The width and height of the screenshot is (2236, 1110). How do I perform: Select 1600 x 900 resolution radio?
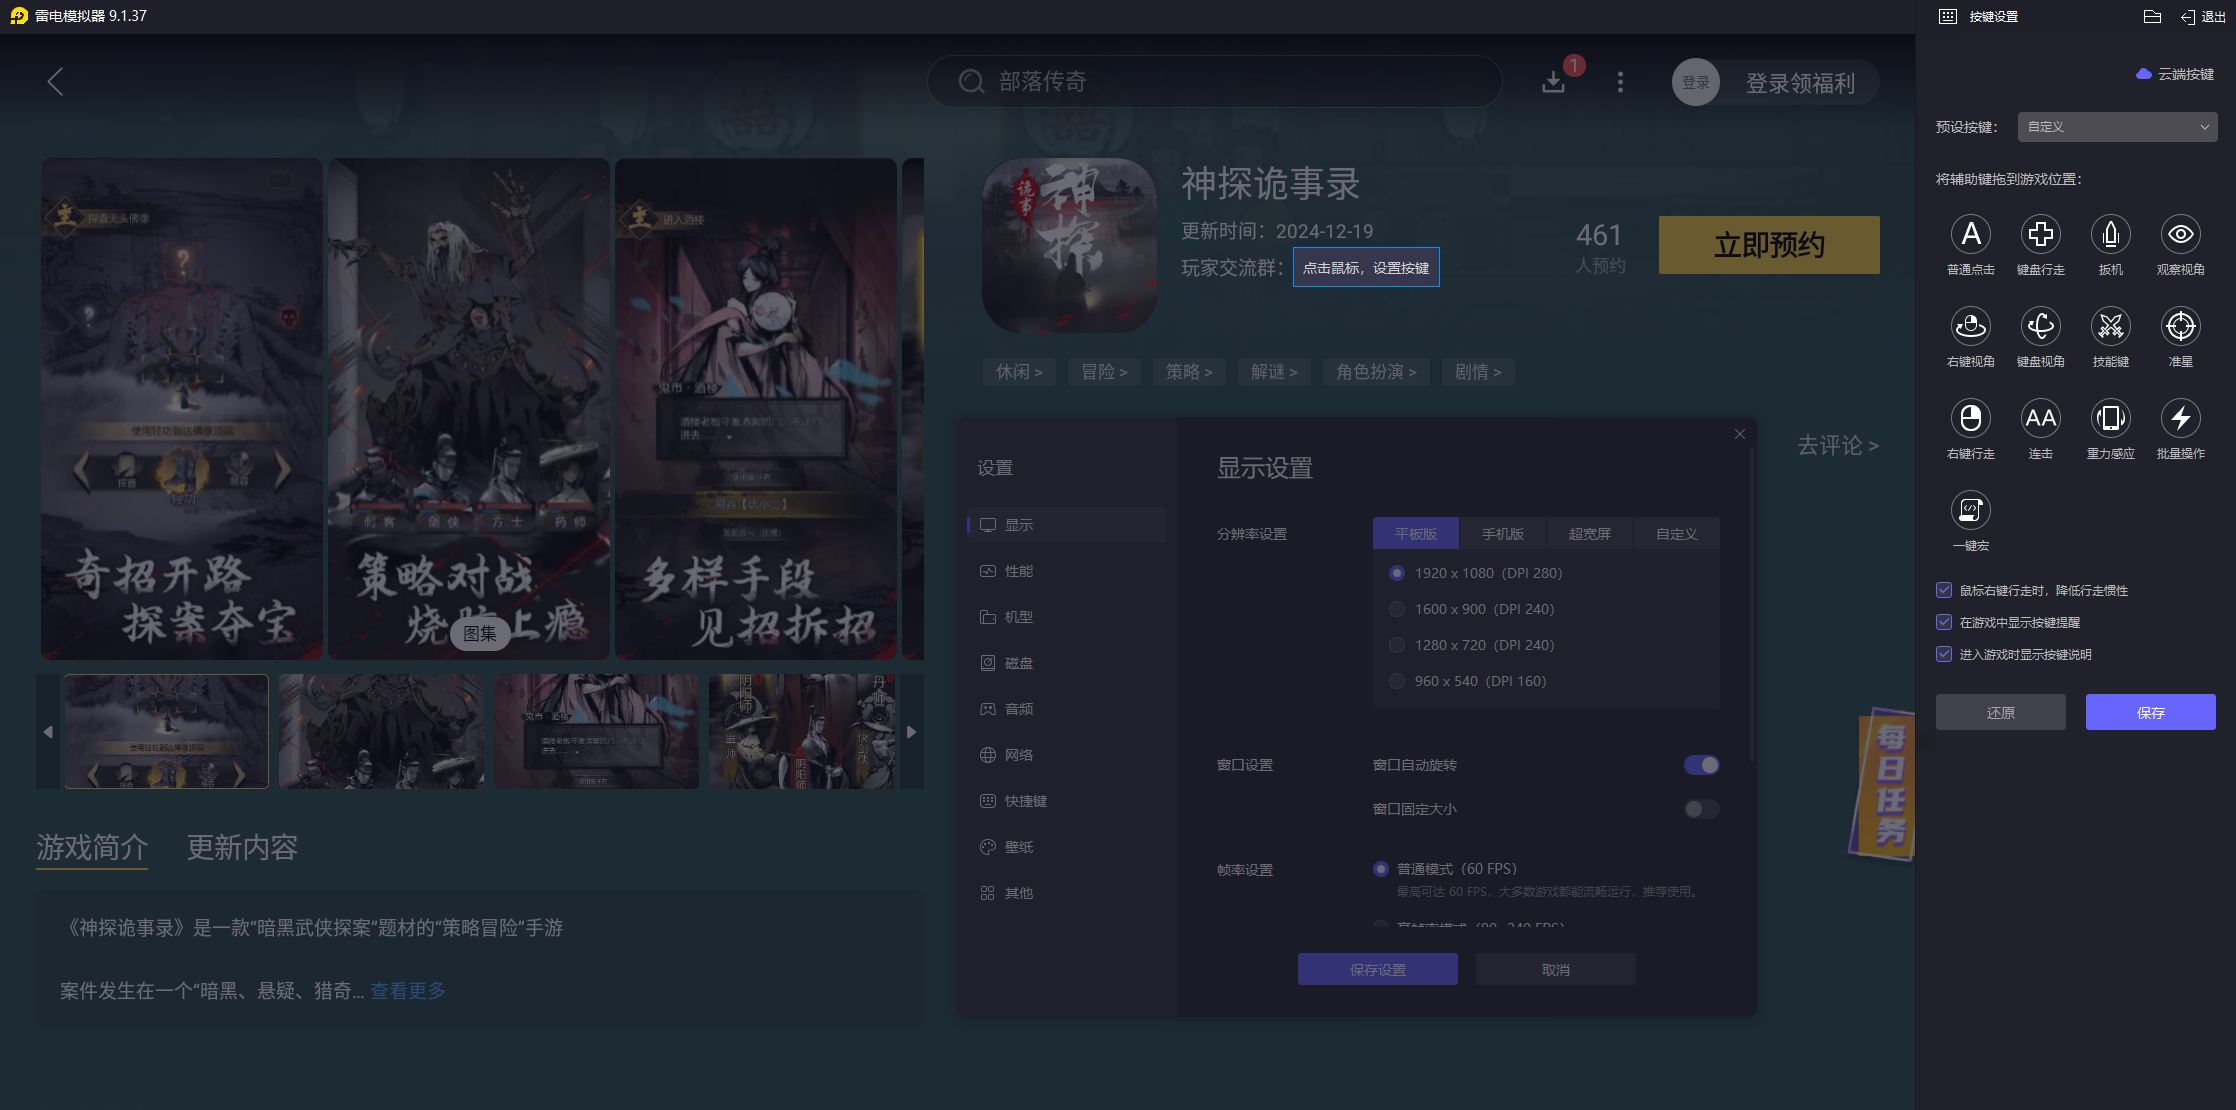coord(1397,609)
